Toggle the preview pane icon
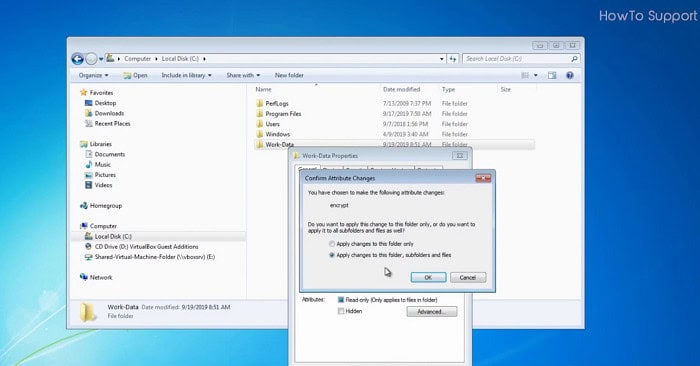 click(552, 75)
